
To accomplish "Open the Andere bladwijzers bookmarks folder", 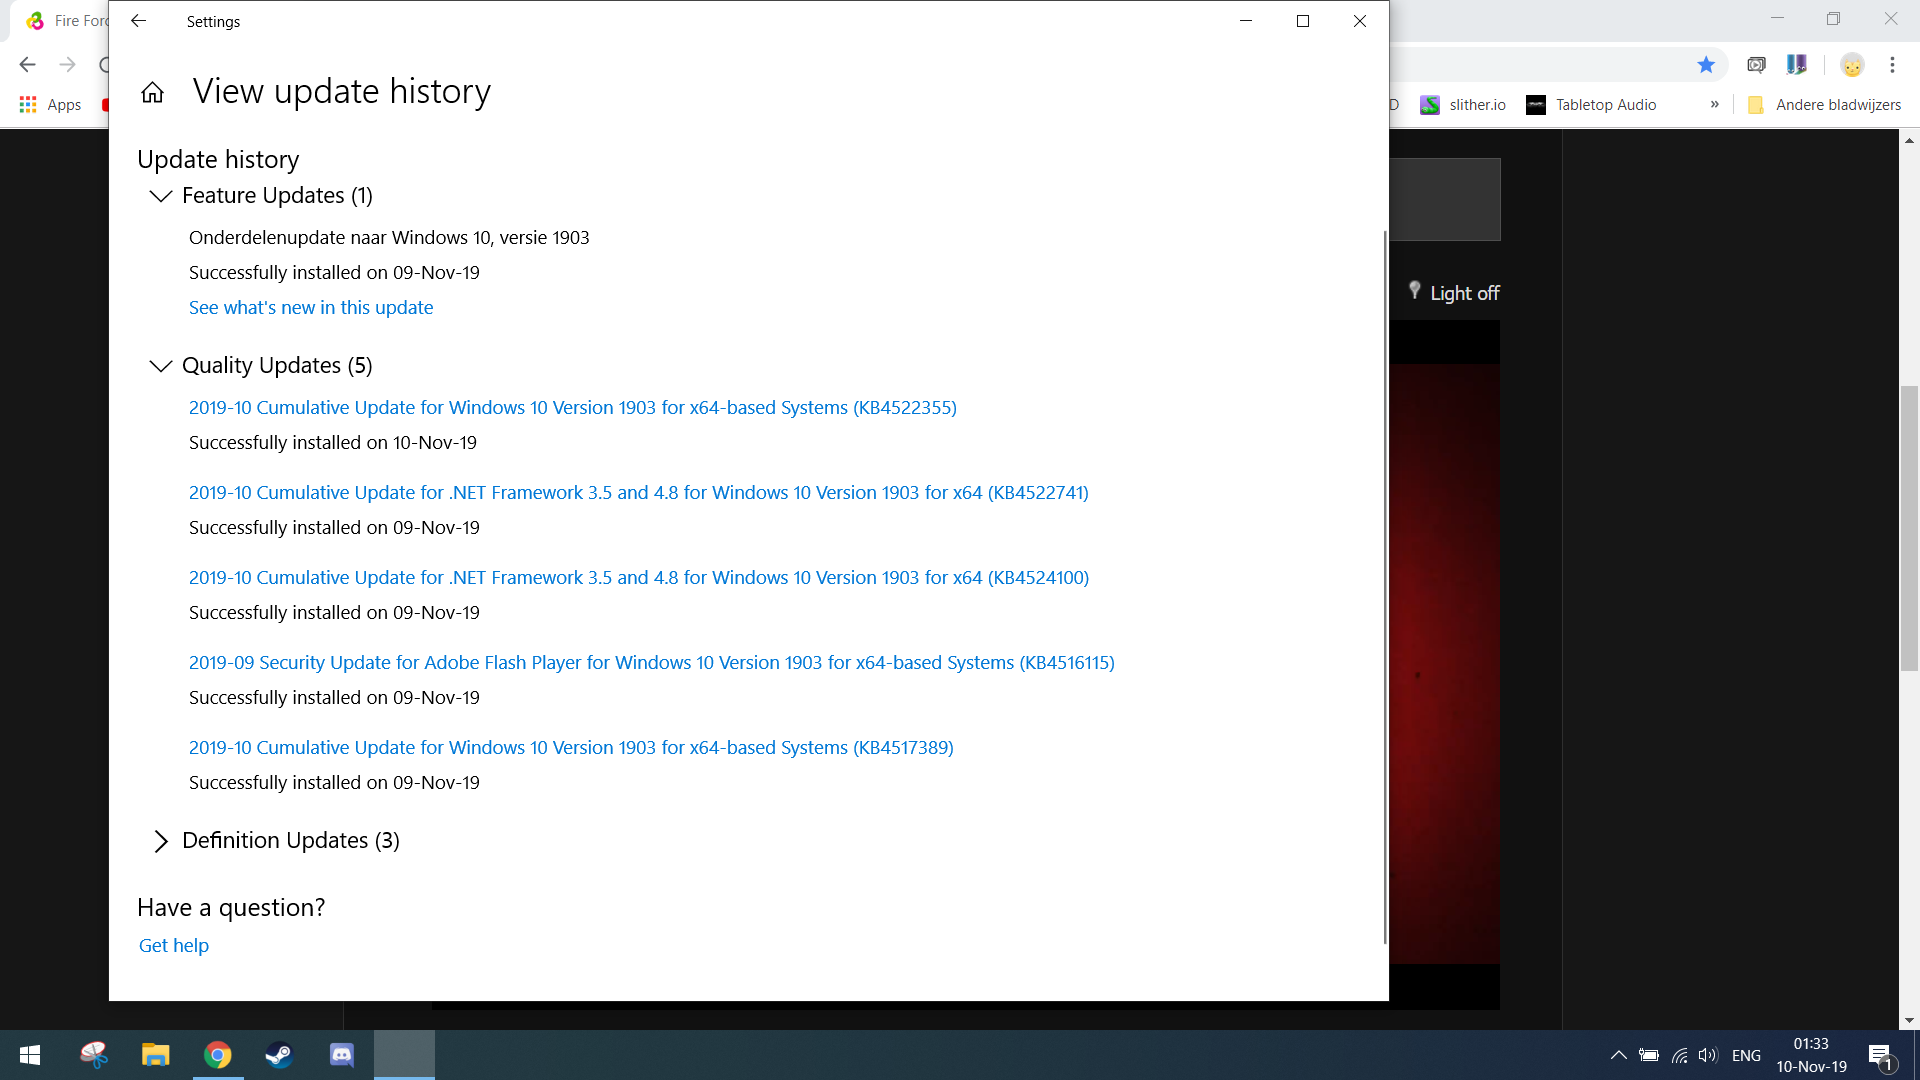I will 1824,105.
